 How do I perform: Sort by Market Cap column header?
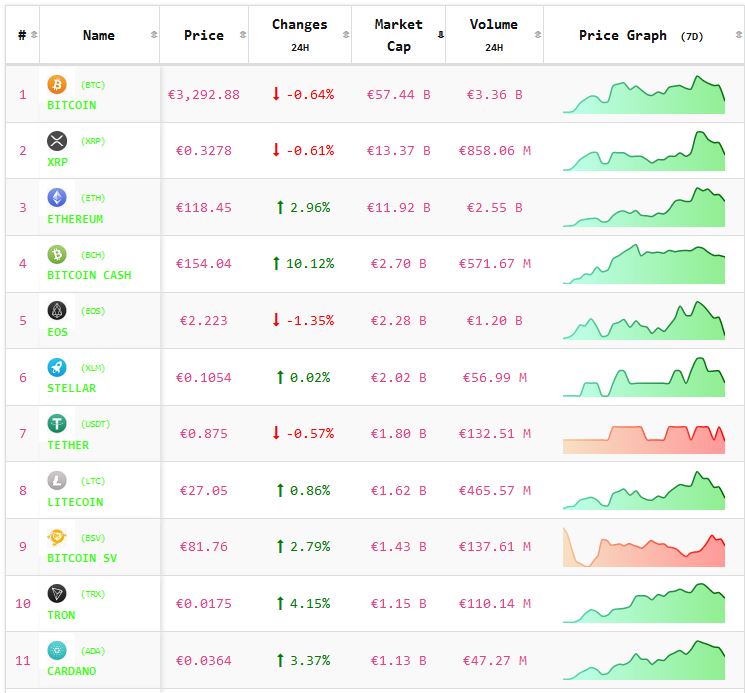[x=398, y=35]
